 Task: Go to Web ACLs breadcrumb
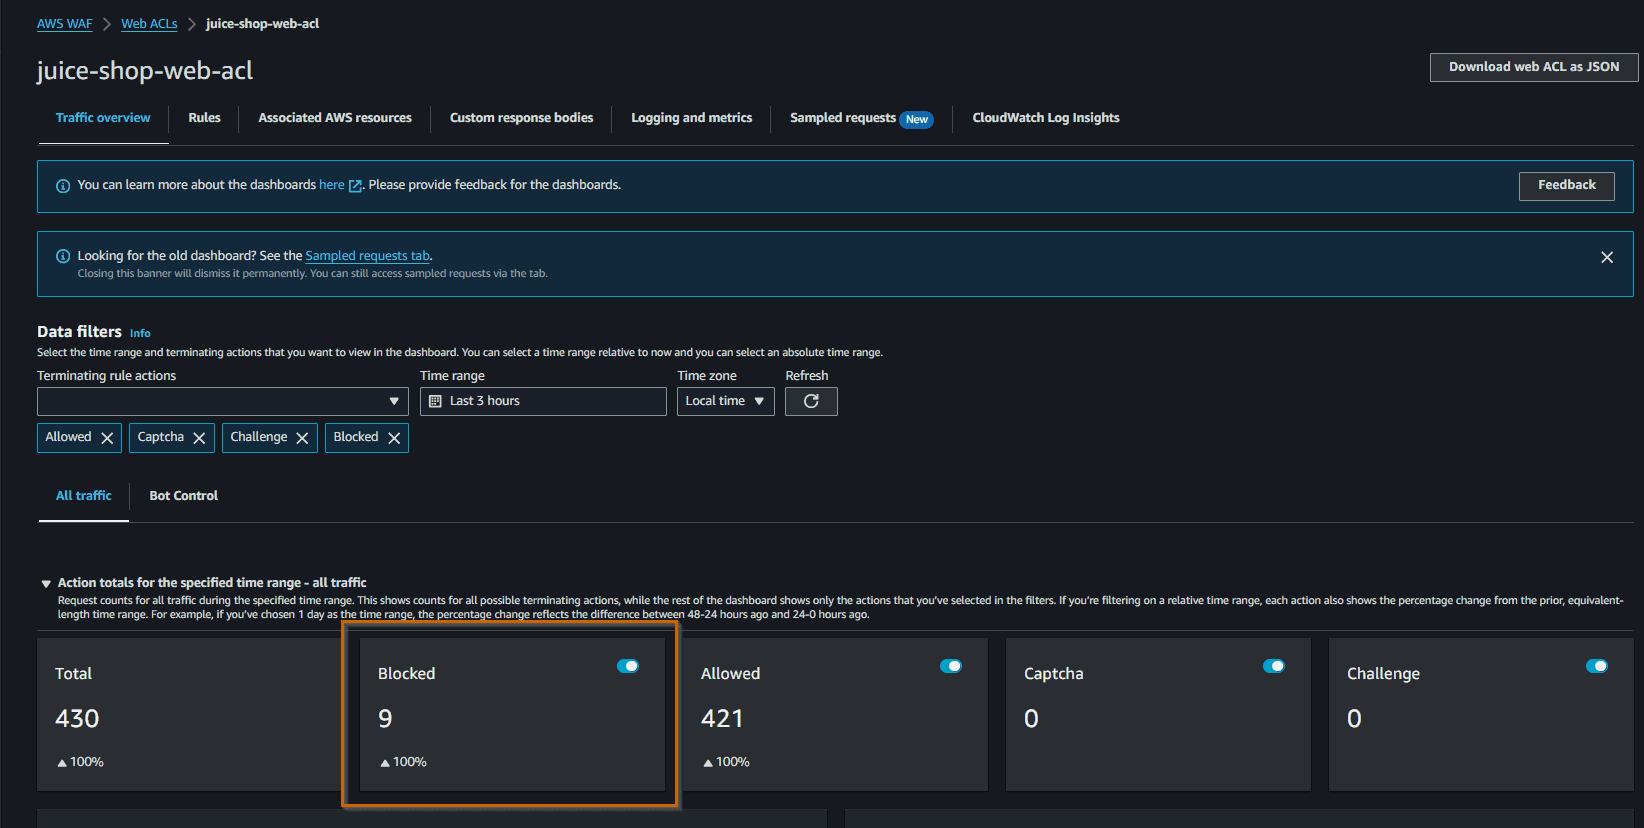(x=149, y=24)
